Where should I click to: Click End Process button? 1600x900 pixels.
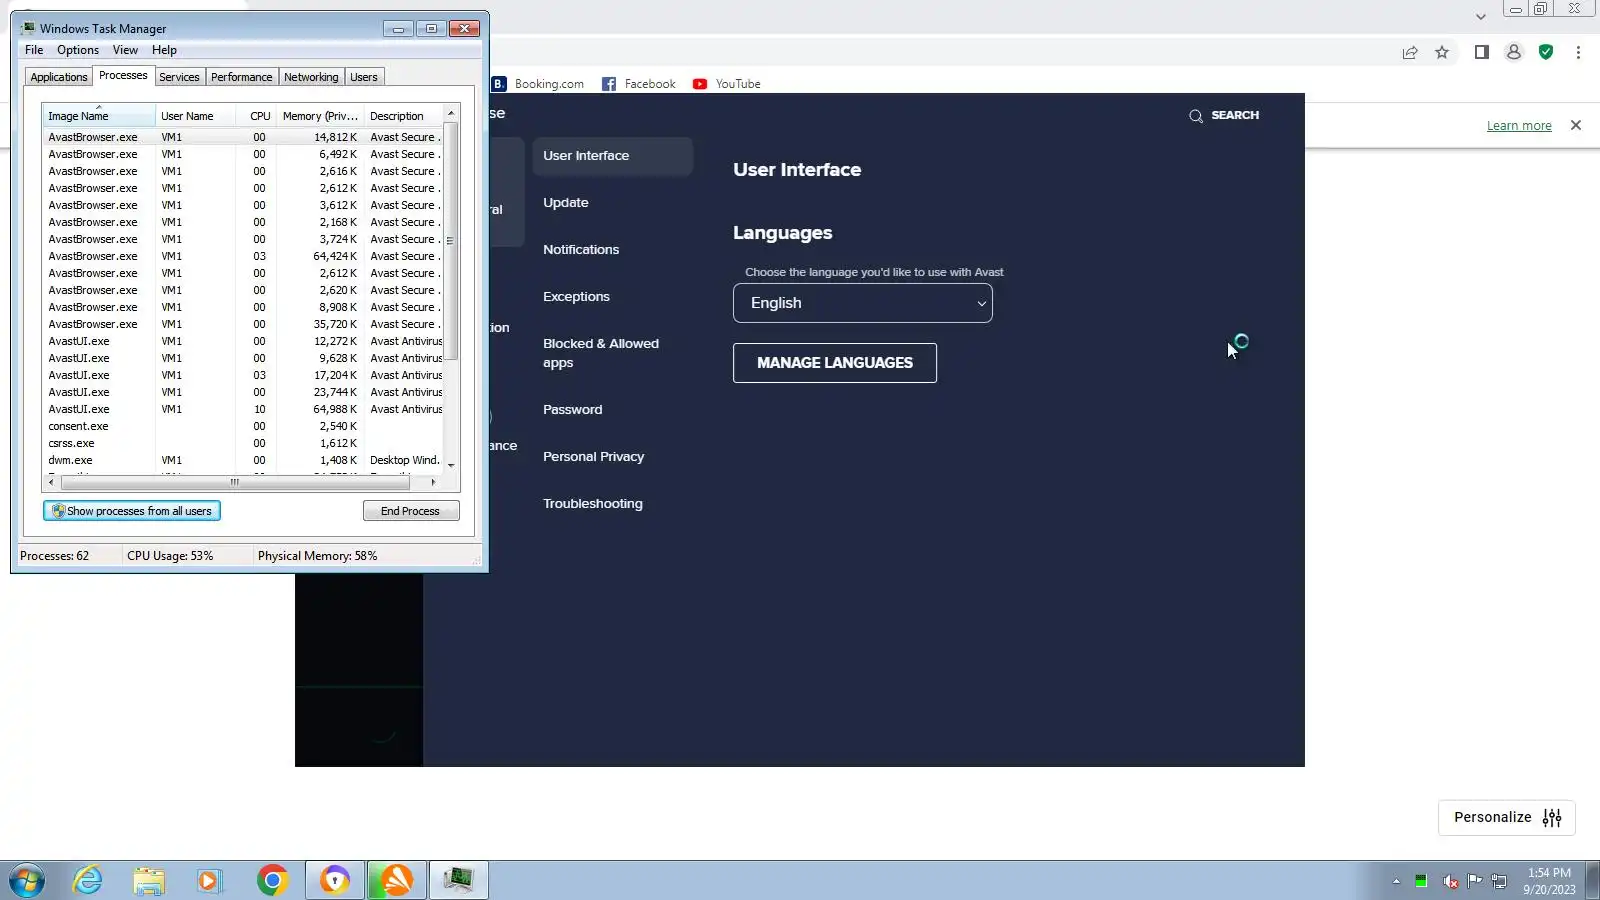pos(411,511)
